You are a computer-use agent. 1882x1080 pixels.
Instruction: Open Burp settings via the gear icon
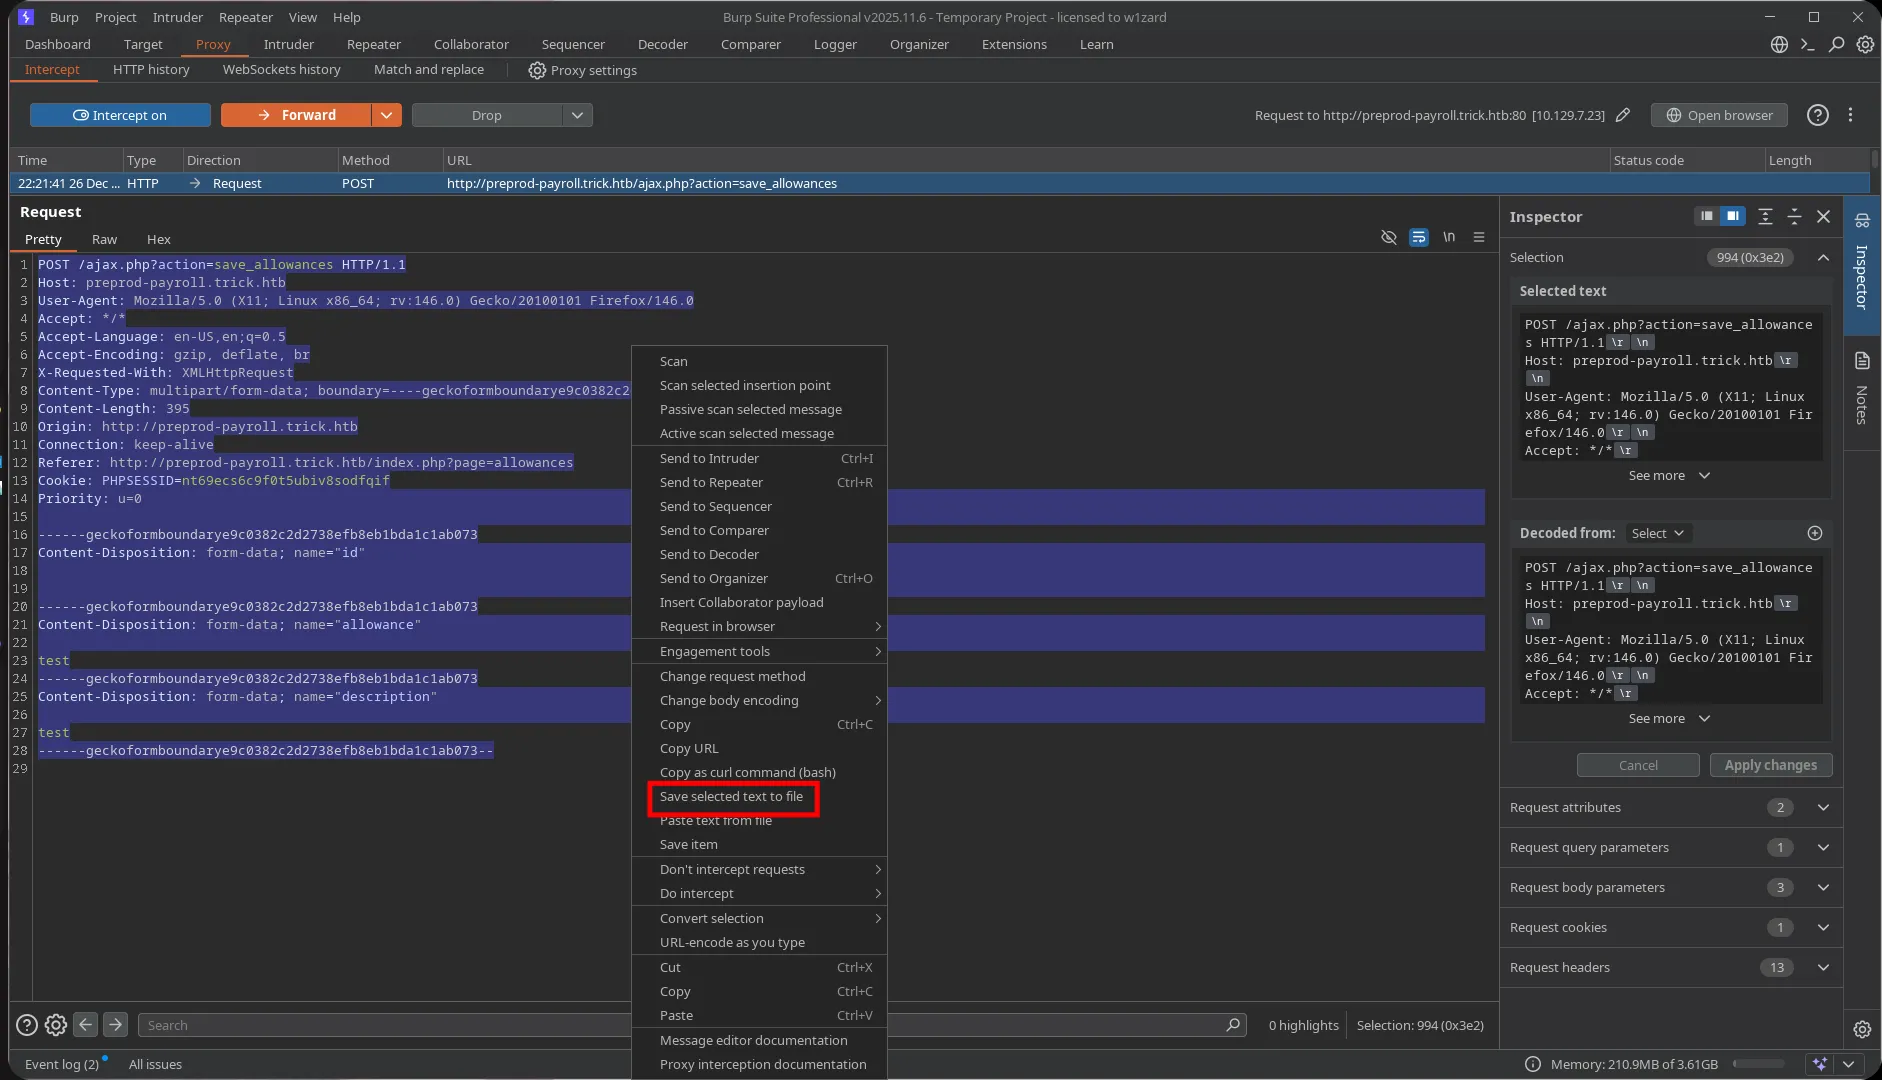(1866, 44)
